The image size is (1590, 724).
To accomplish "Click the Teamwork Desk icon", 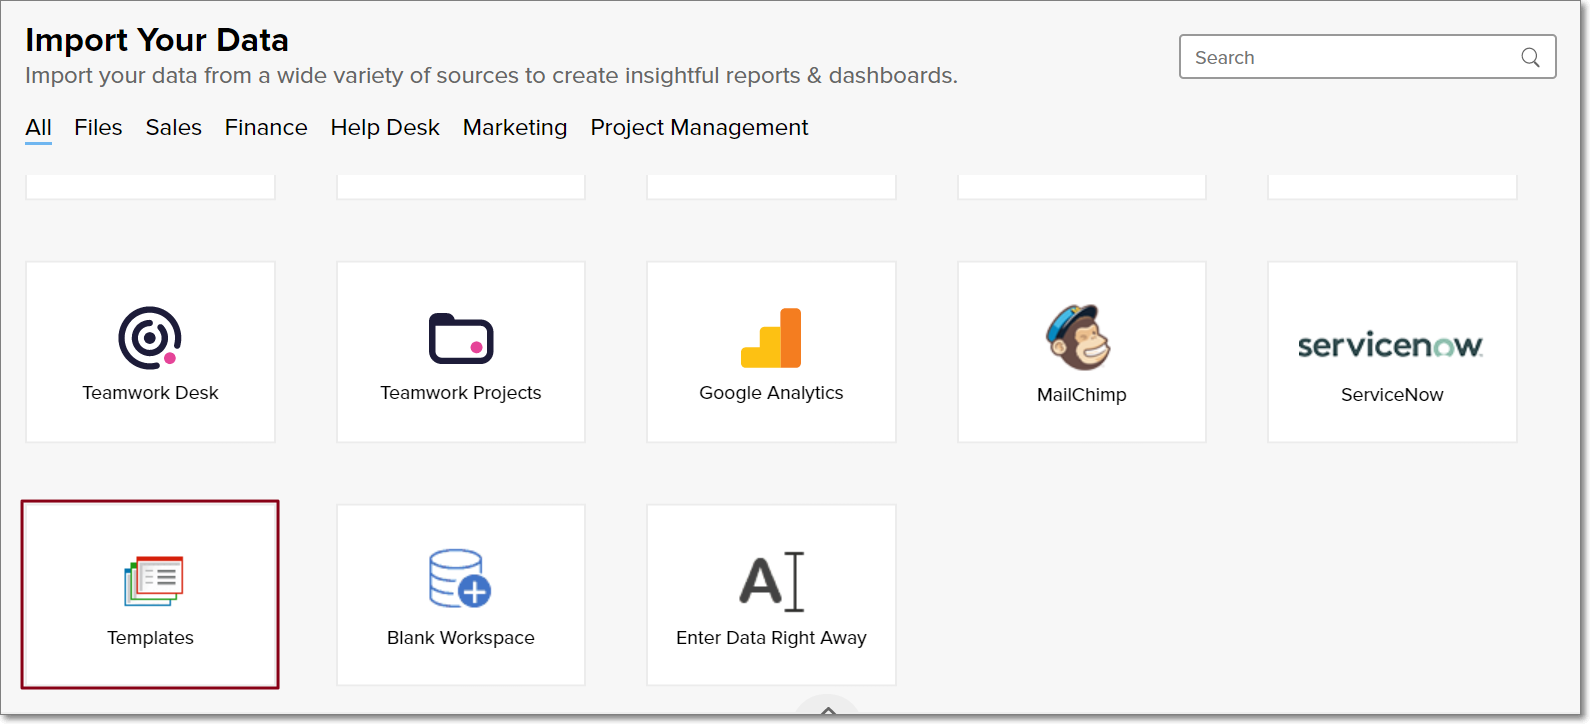I will click(150, 338).
